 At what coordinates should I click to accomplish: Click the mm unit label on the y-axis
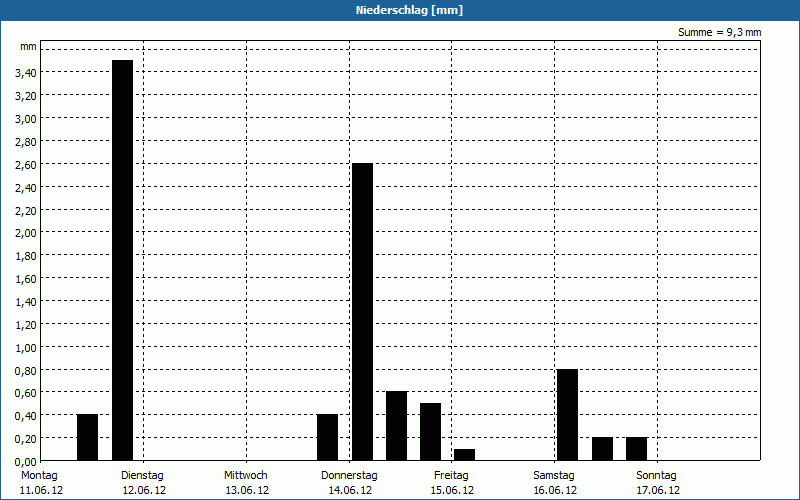(x=28, y=47)
